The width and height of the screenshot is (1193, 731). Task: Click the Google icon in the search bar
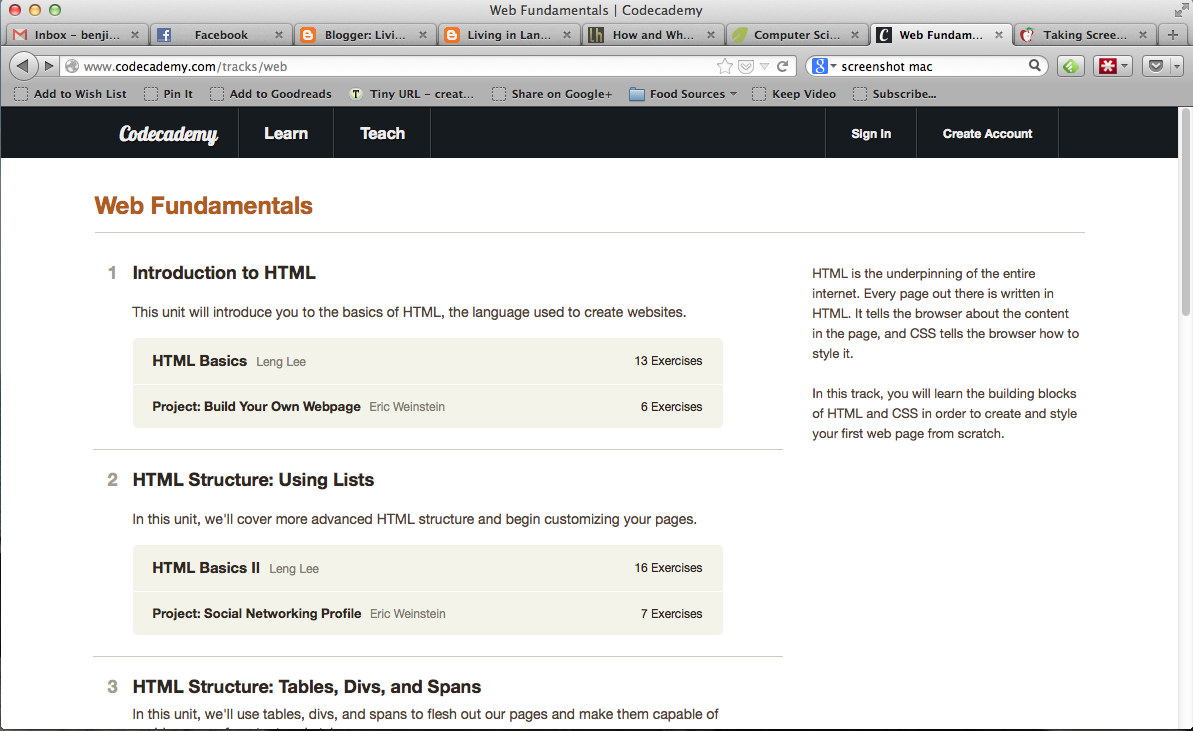pos(819,65)
